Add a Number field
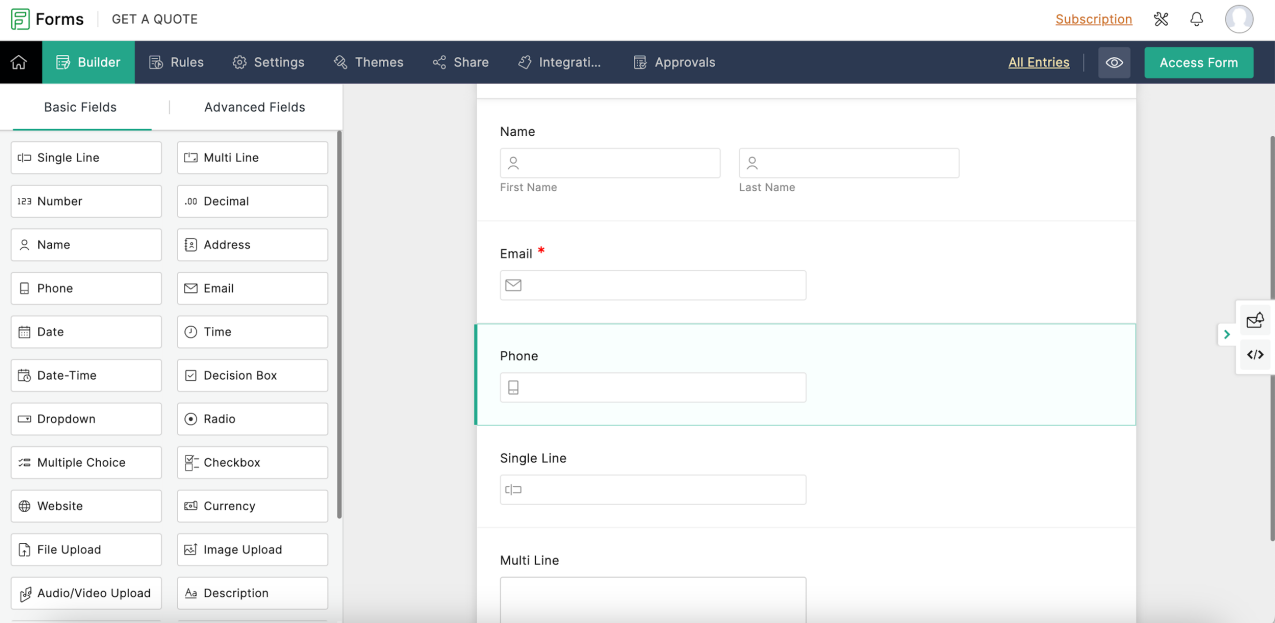 86,201
